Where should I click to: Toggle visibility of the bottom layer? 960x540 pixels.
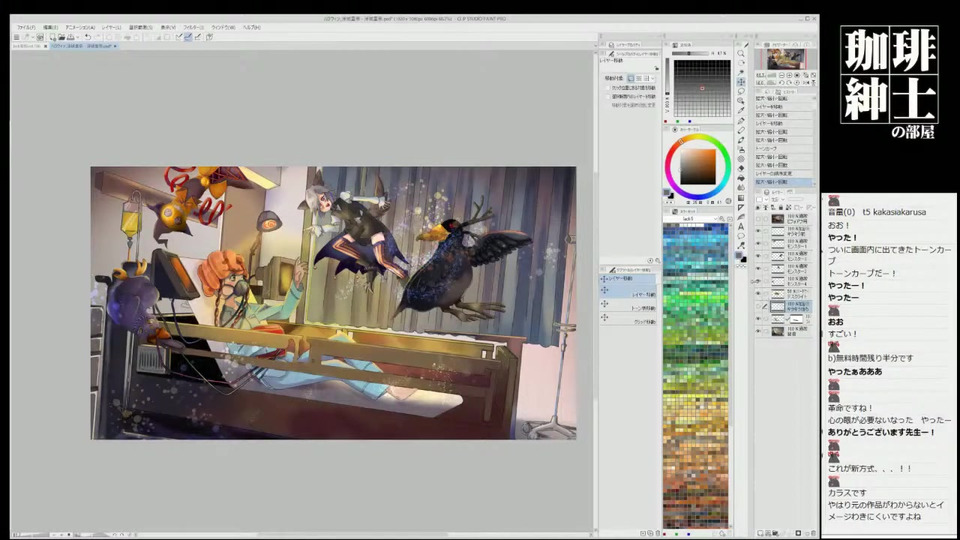point(759,329)
